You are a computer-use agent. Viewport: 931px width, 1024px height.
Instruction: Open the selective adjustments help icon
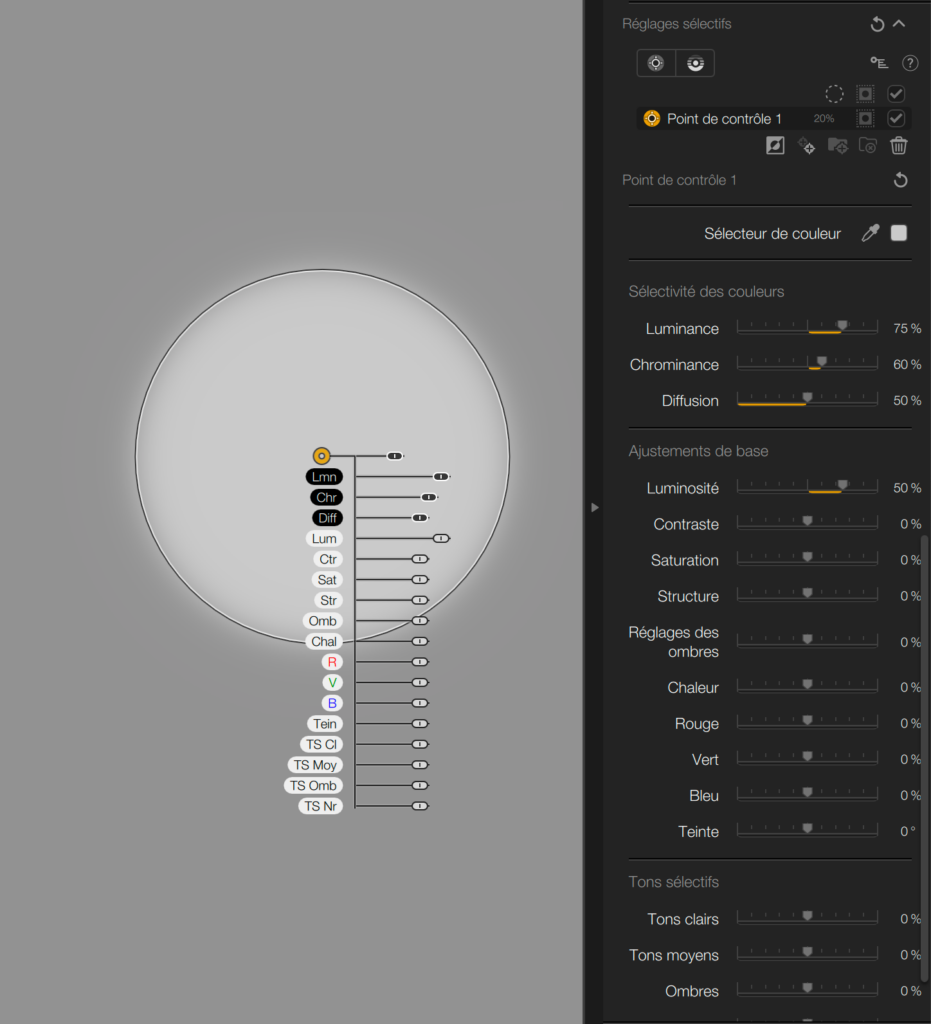(910, 63)
